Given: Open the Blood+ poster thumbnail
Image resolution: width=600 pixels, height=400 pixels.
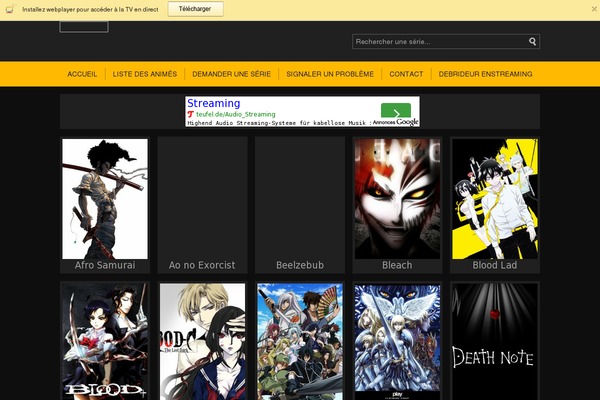Looking at the screenshot, I should pyautogui.click(x=105, y=341).
